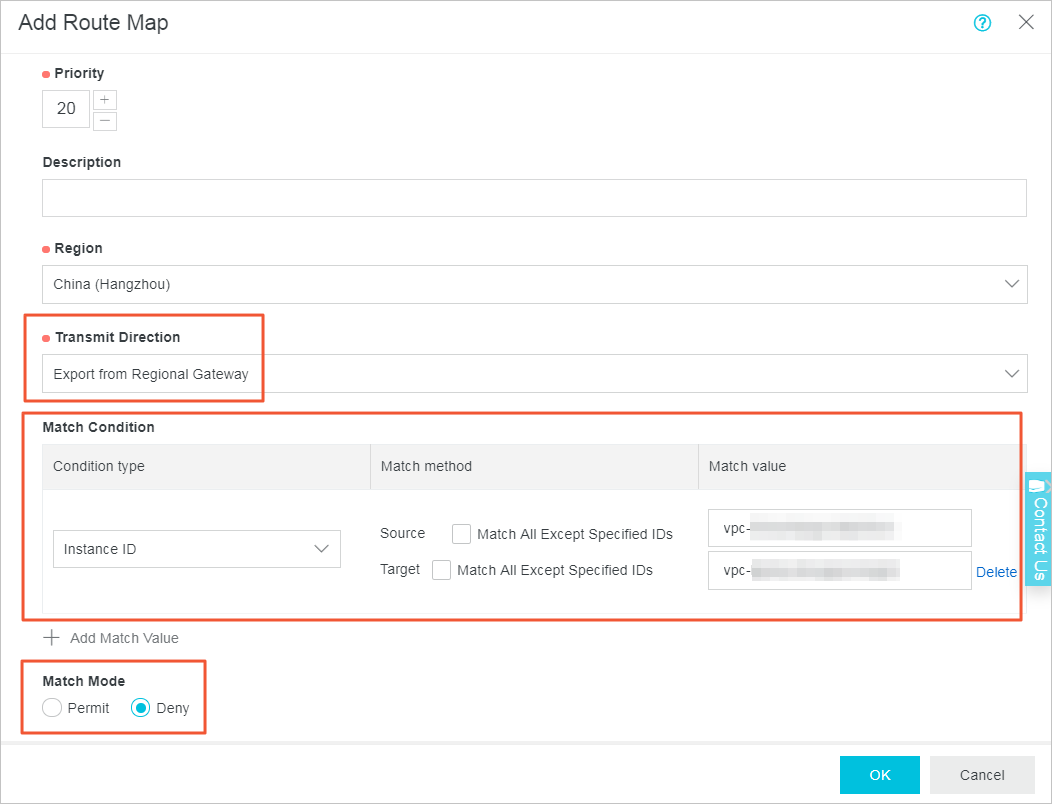The width and height of the screenshot is (1052, 804).
Task: Click the Cancel button
Action: tap(982, 775)
